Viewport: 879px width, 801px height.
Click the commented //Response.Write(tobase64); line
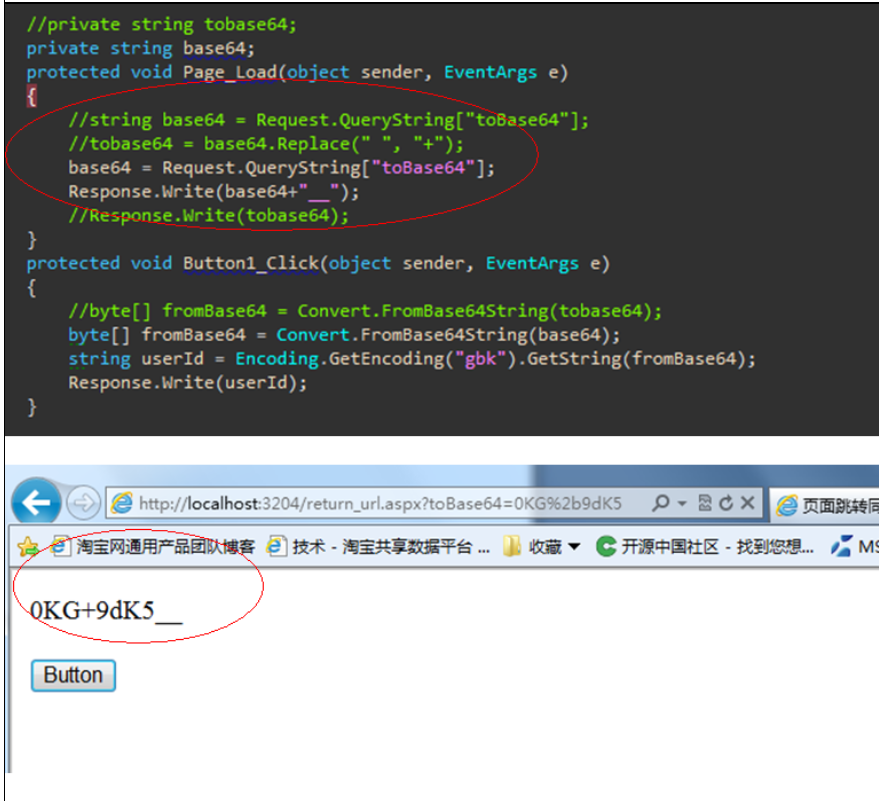209,216
